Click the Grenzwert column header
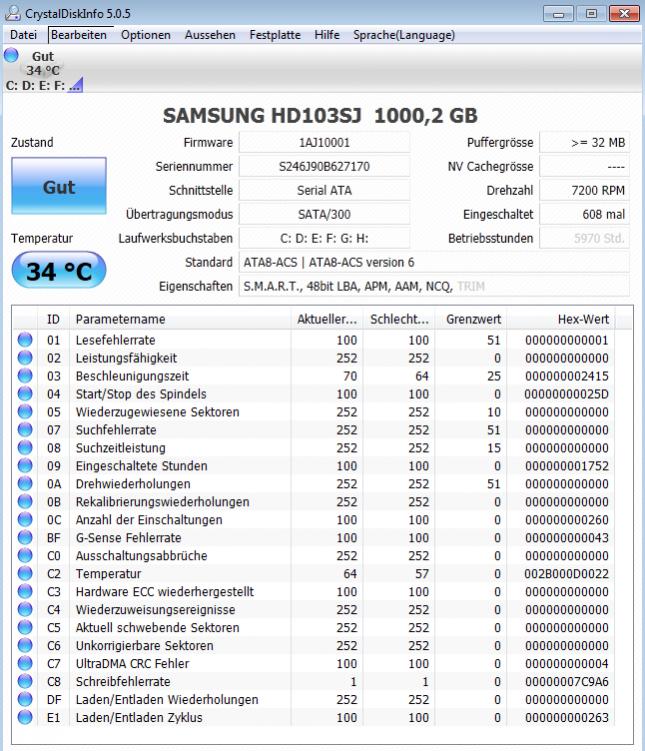 click(471, 319)
